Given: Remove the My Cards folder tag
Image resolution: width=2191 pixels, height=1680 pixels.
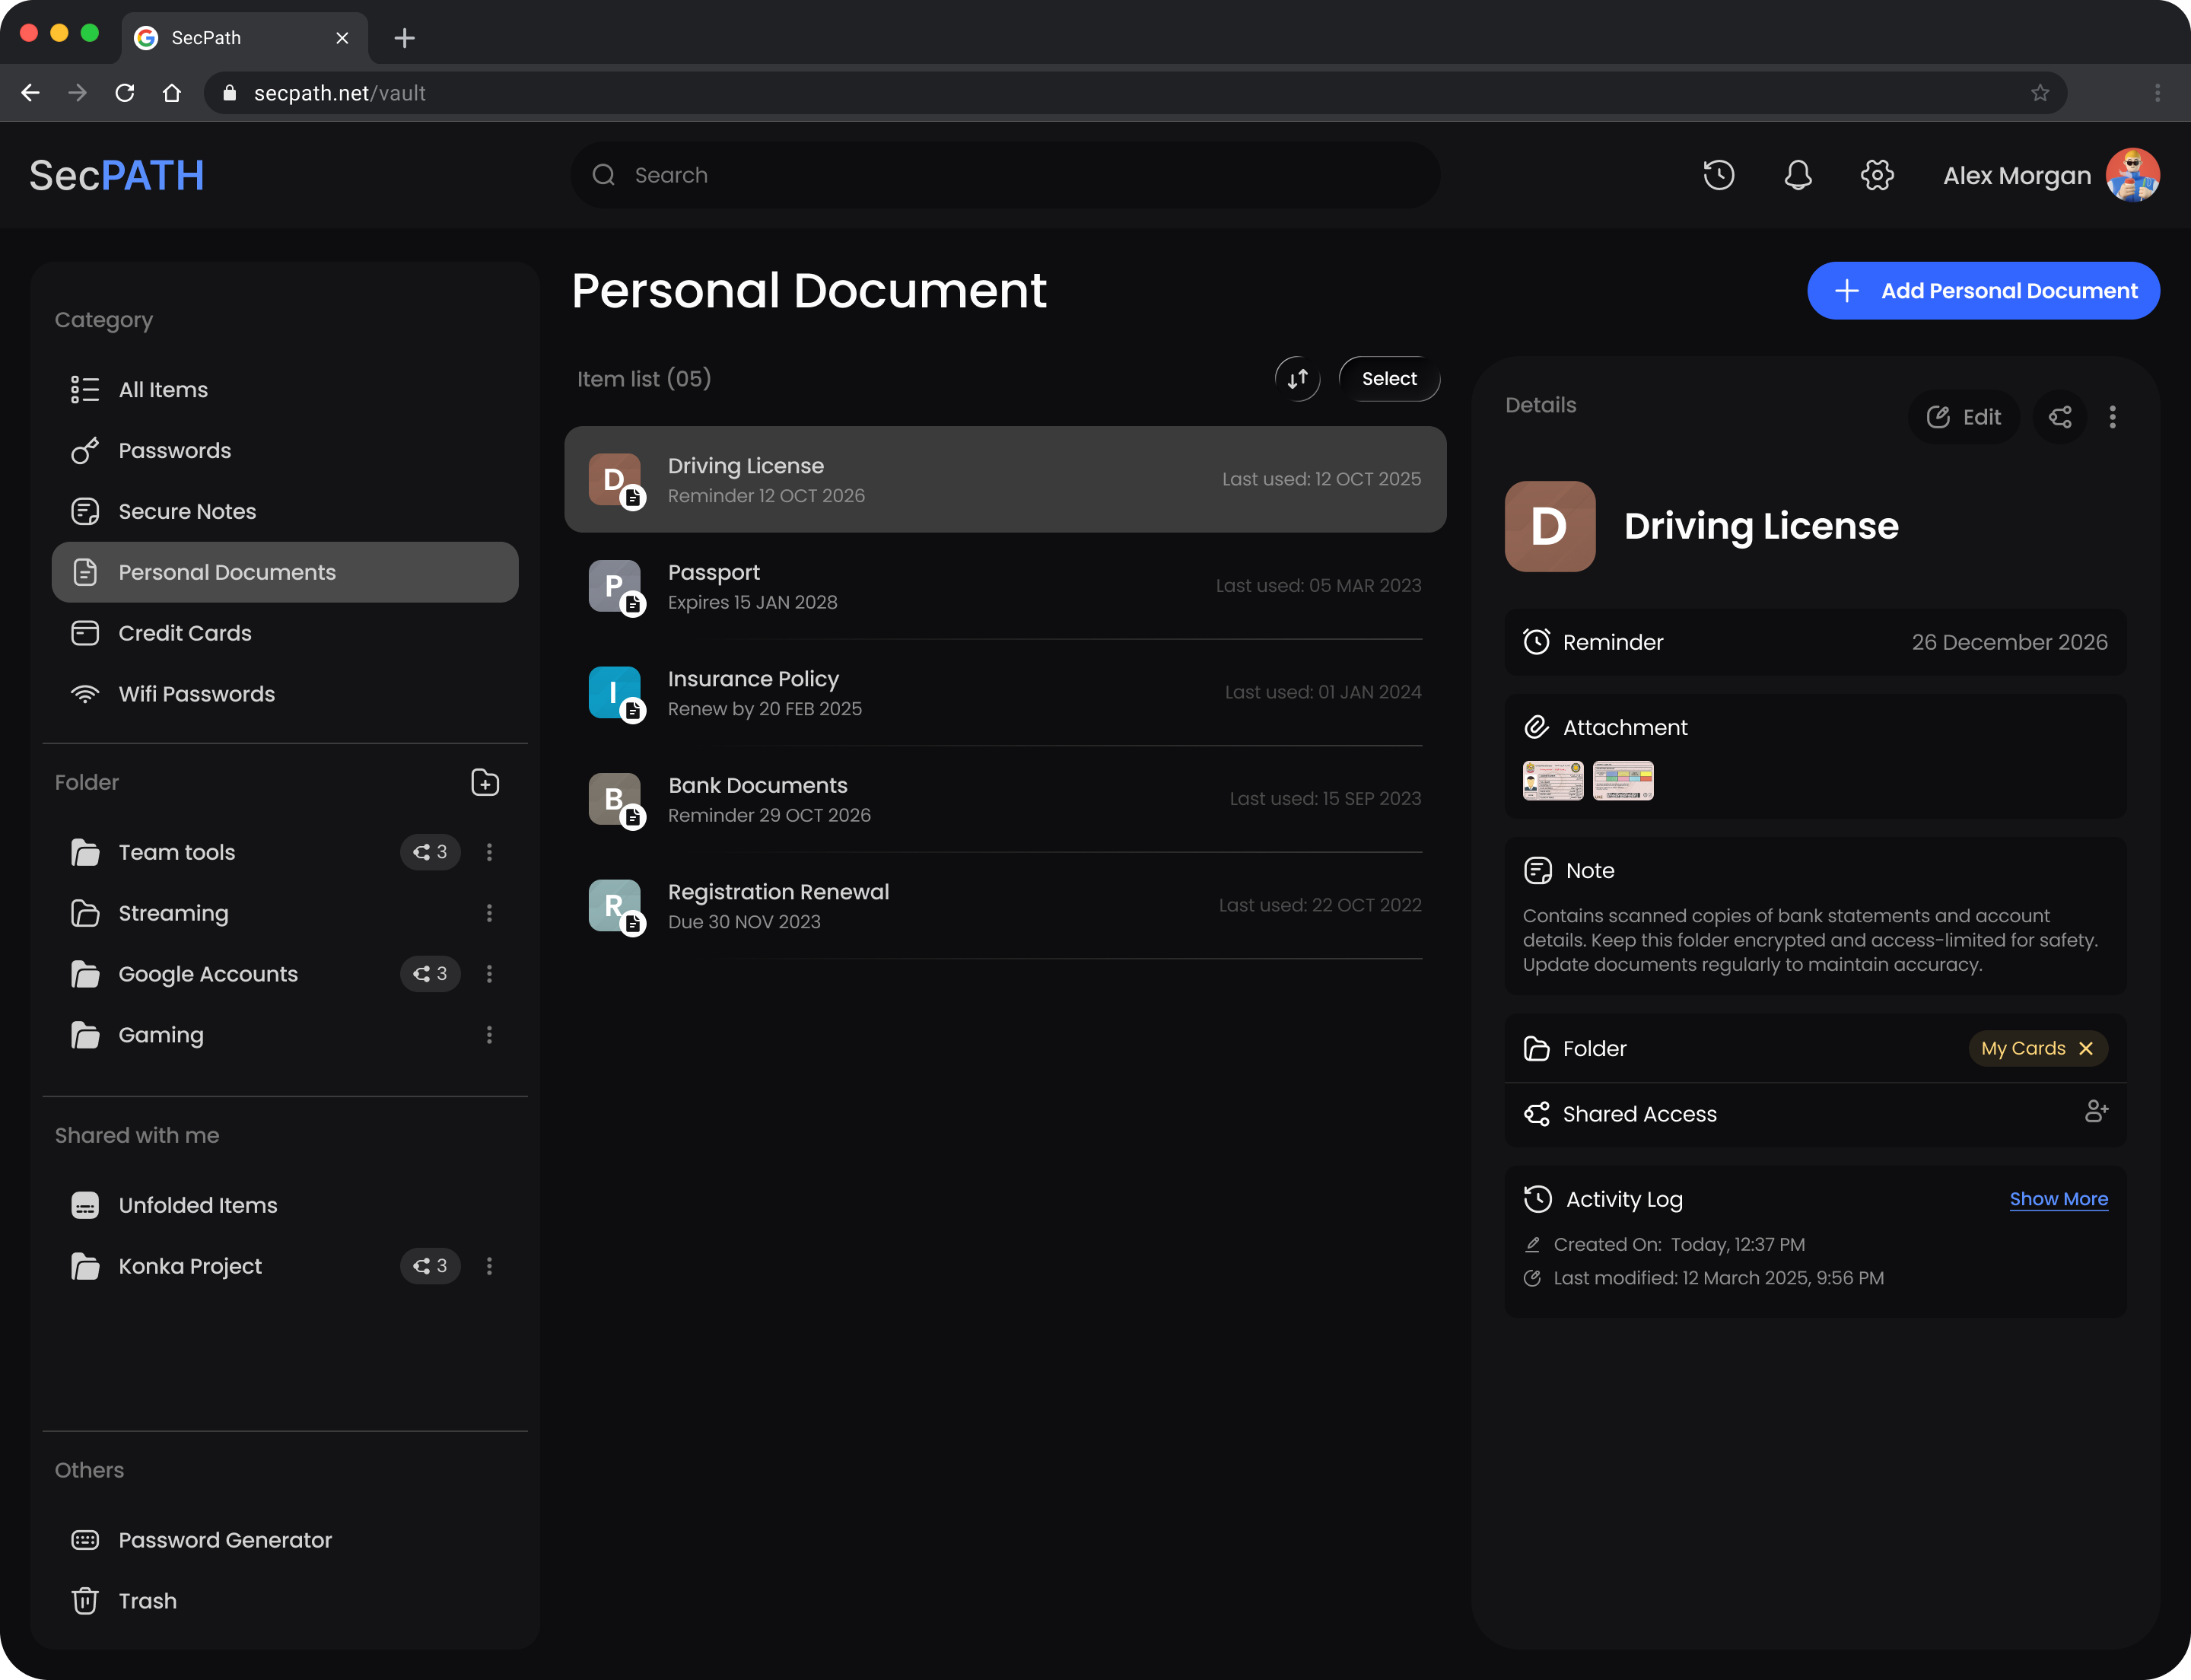Looking at the screenshot, I should click(2085, 1048).
